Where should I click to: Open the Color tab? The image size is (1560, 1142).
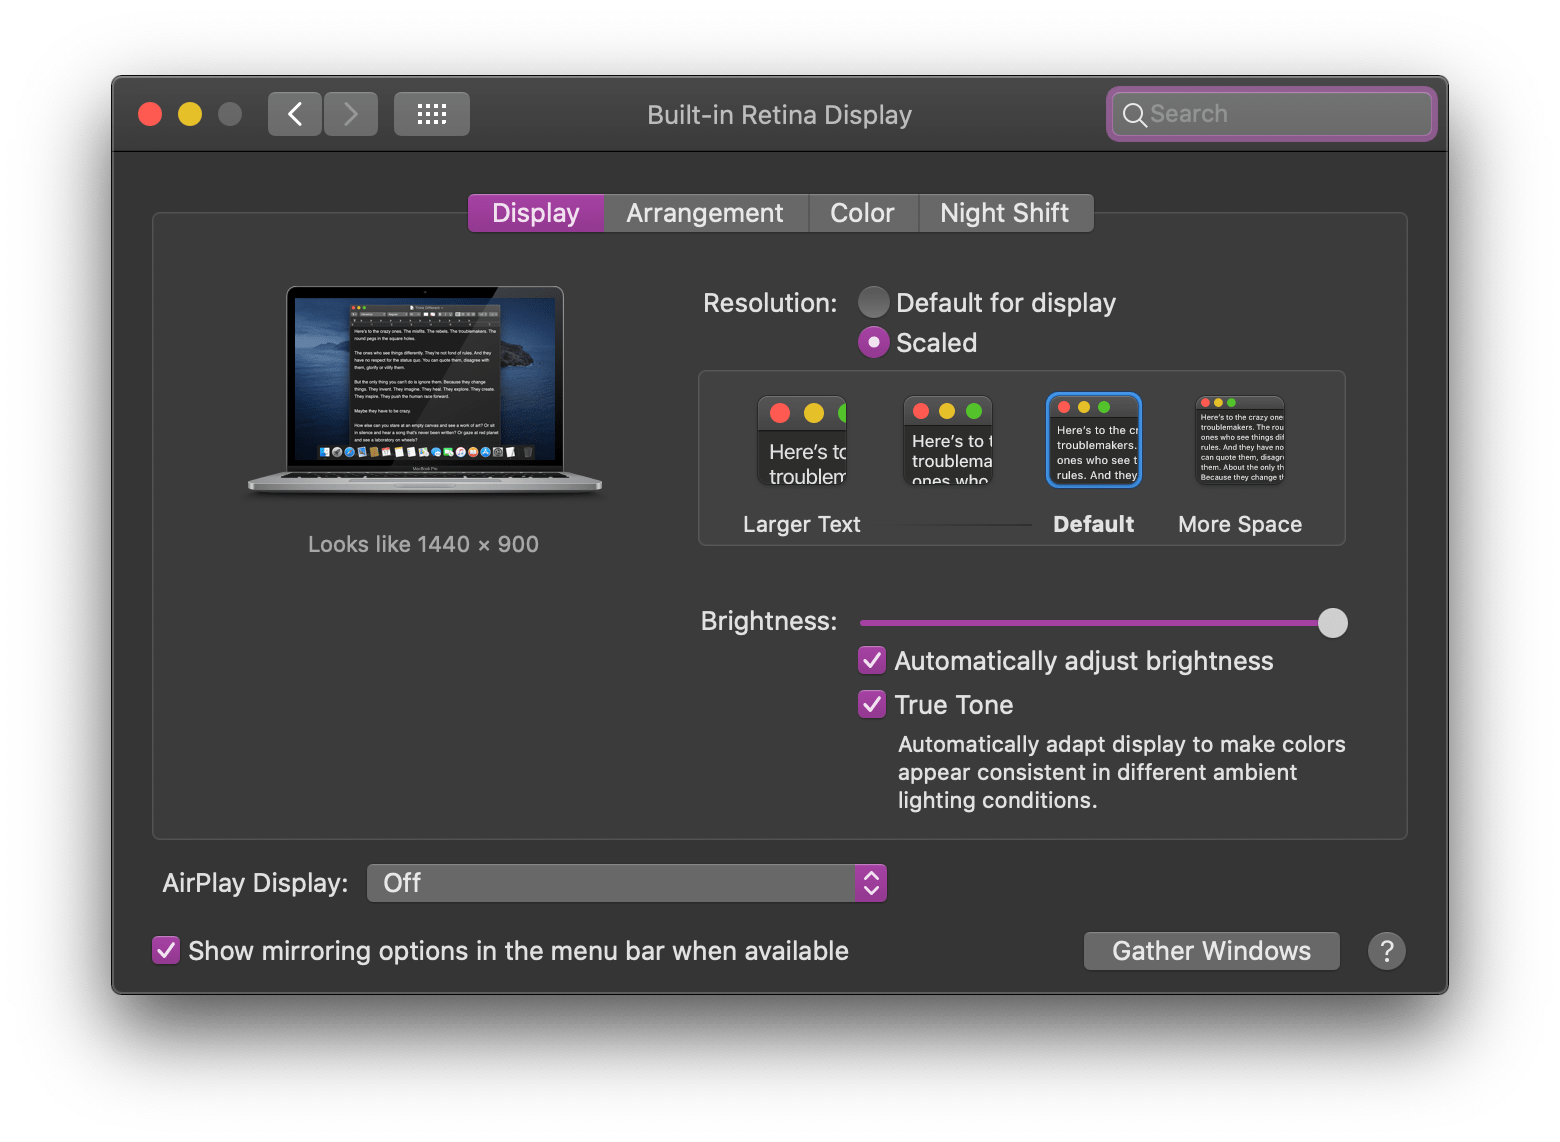[x=862, y=212]
